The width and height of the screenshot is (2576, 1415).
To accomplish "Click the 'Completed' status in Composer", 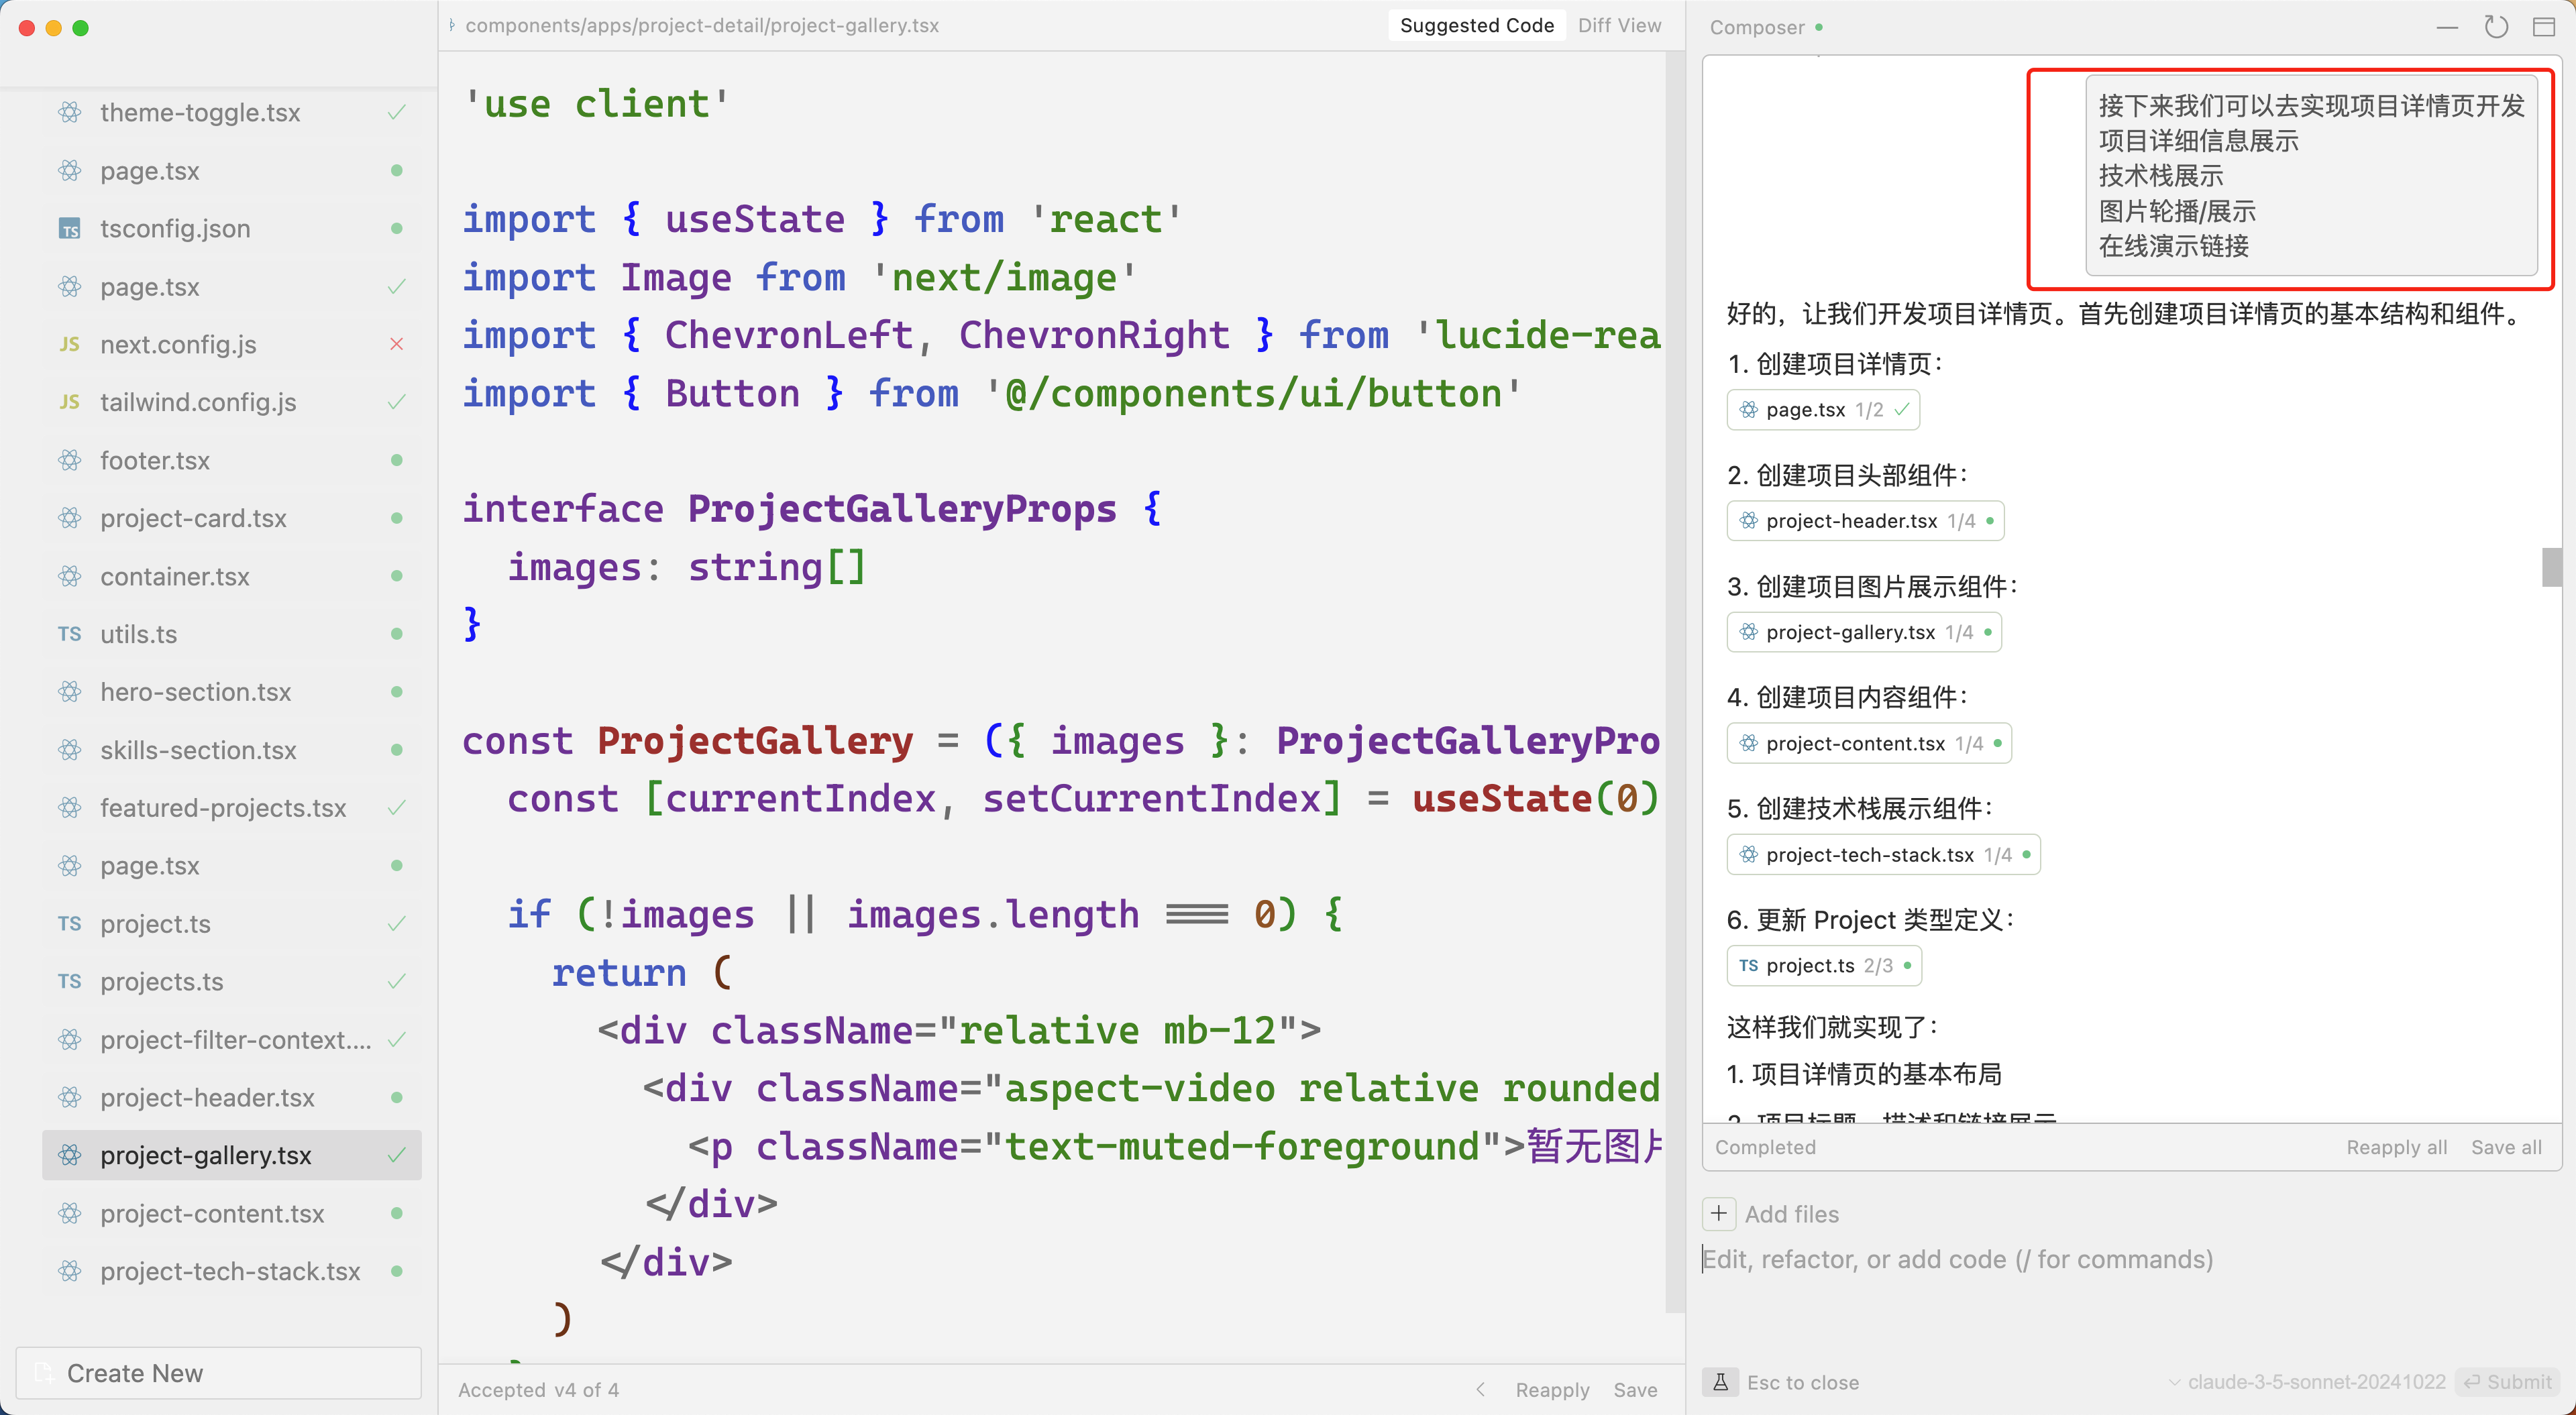I will point(1765,1147).
